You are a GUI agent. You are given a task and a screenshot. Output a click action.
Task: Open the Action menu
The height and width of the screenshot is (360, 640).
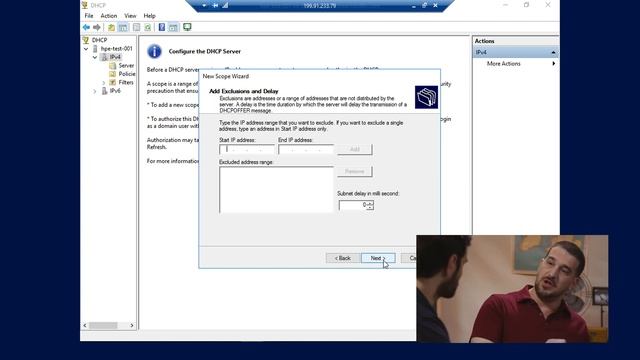point(109,16)
